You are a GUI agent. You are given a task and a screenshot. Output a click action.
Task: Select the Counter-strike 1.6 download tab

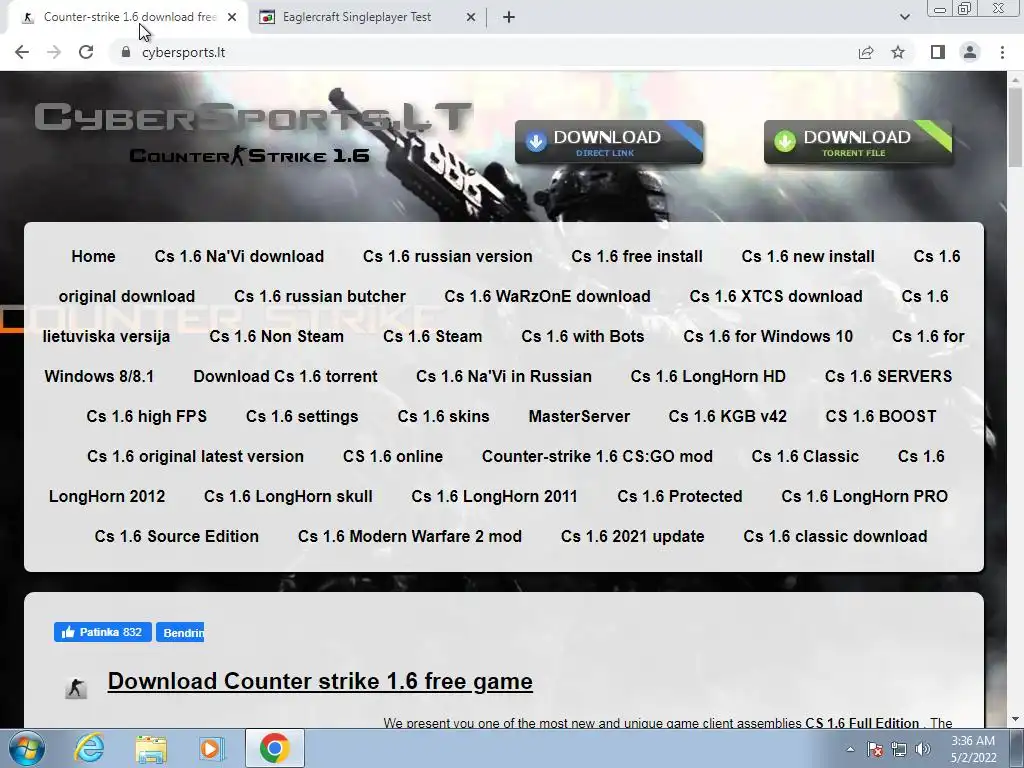129,17
